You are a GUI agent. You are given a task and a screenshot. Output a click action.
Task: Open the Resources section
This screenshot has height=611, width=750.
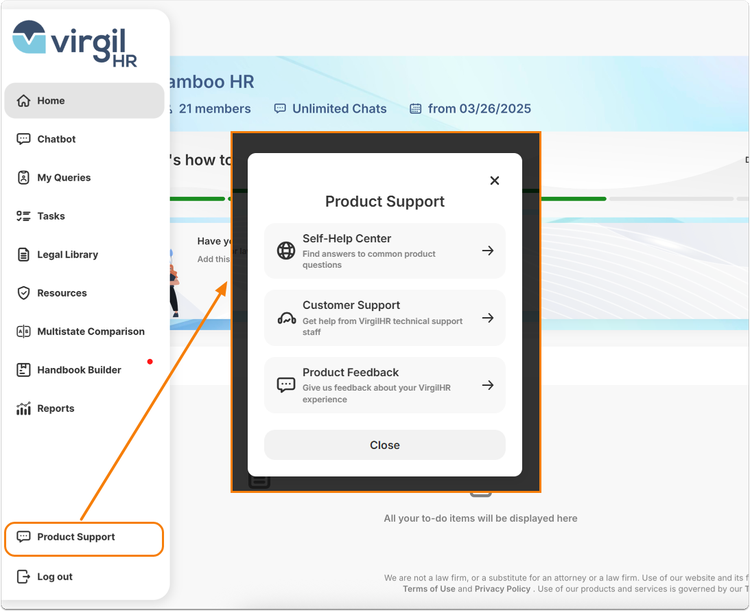pyautogui.click(x=84, y=293)
